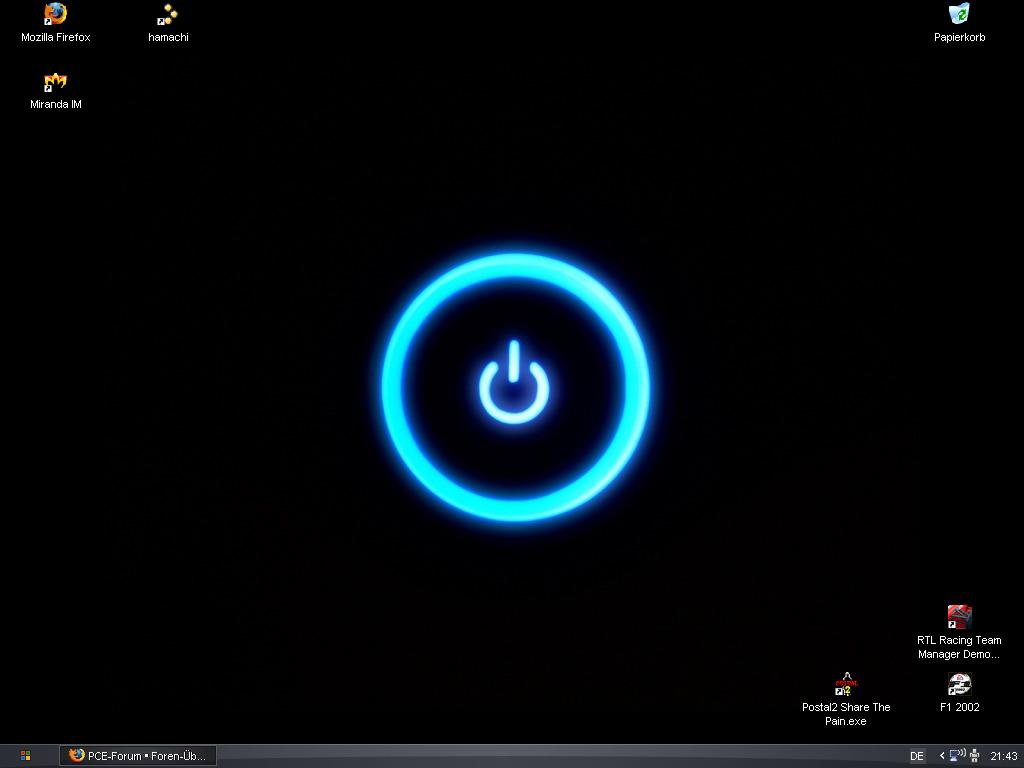This screenshot has width=1024, height=768.
Task: Click the F1 2002 label text
Action: point(959,707)
